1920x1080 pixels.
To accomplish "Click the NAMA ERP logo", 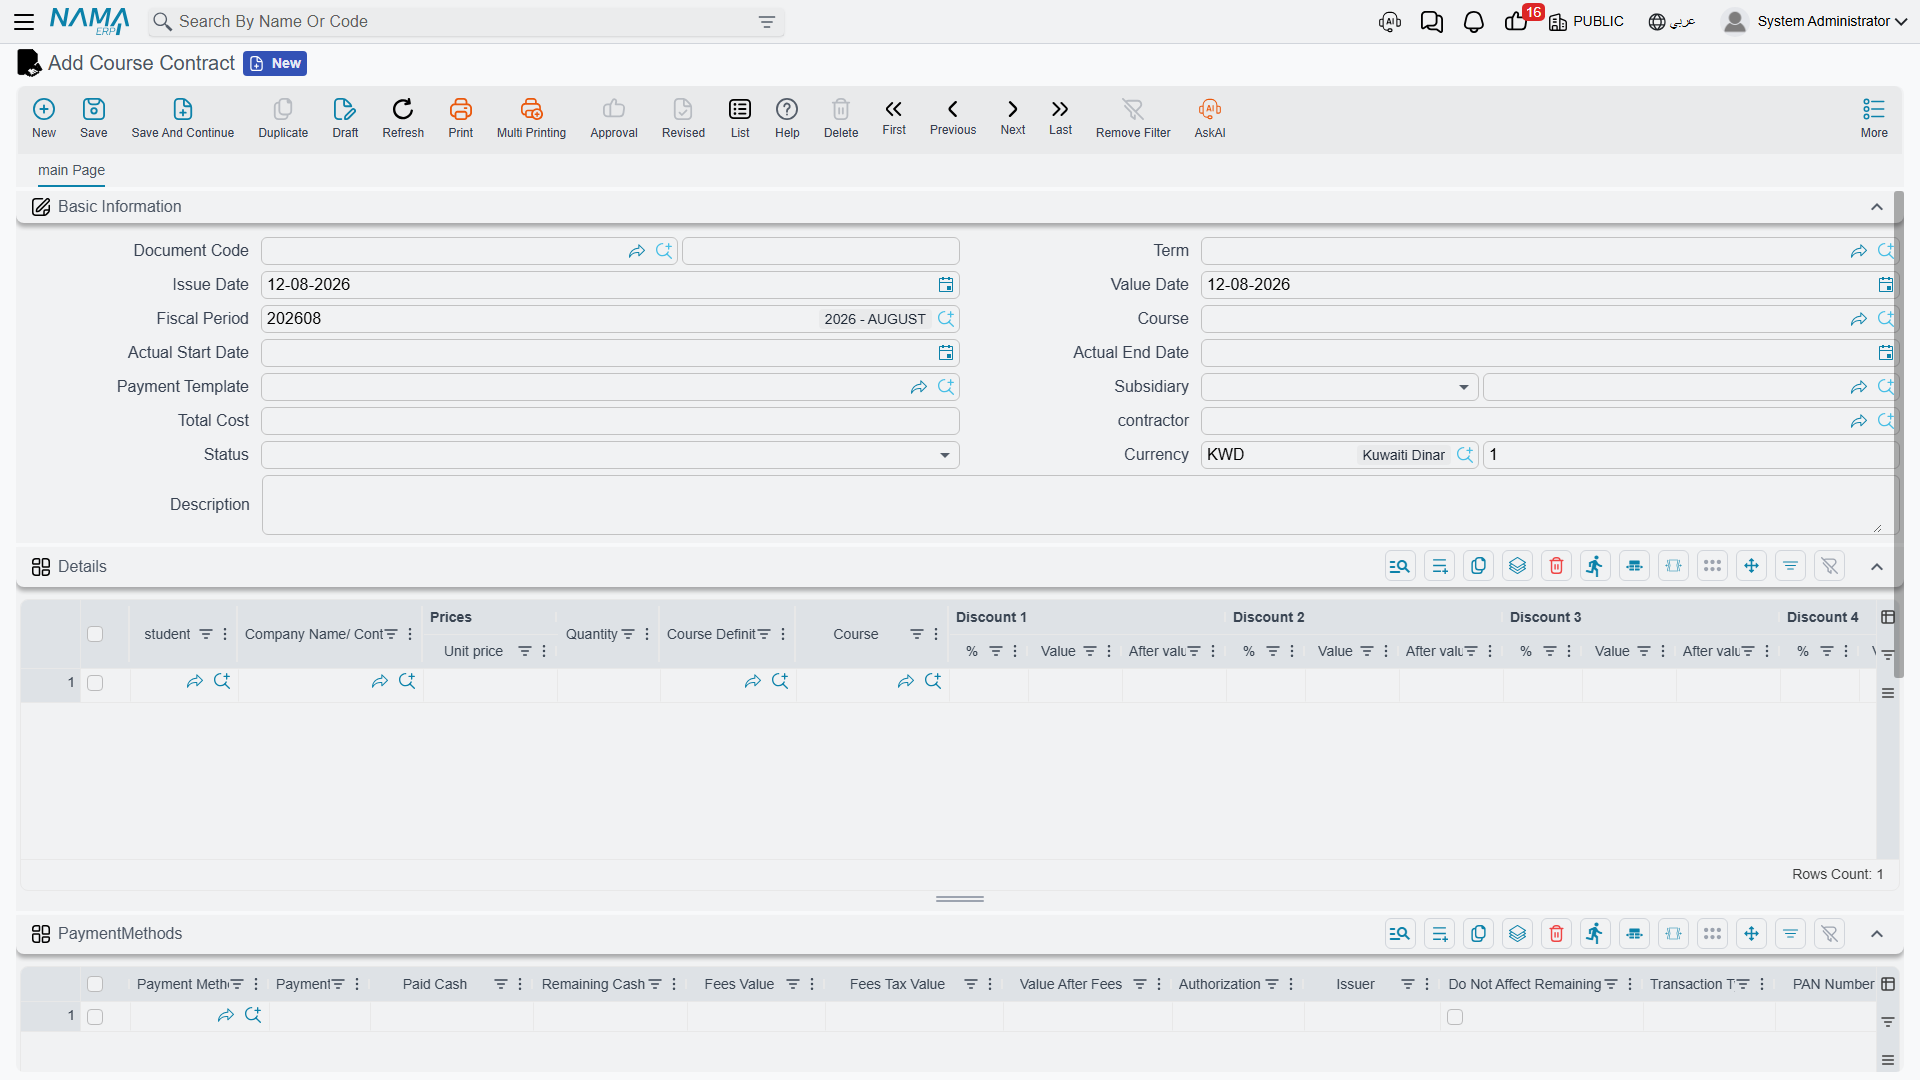I will (89, 21).
